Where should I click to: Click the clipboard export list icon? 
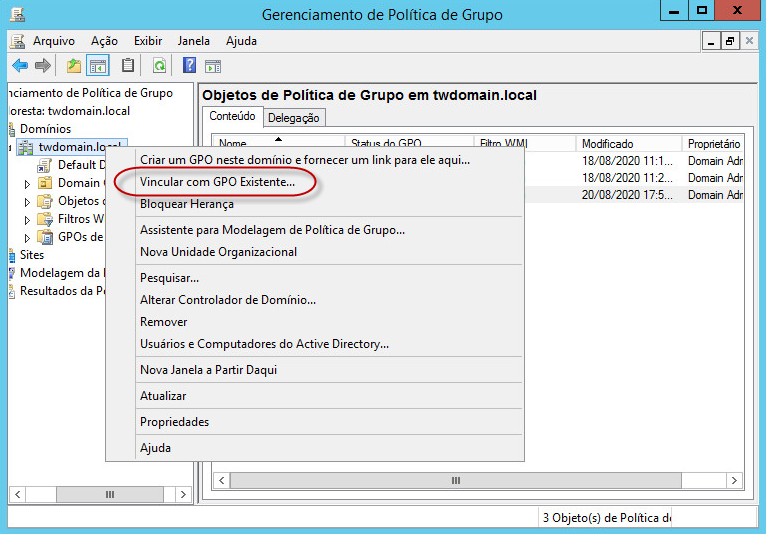click(x=128, y=65)
